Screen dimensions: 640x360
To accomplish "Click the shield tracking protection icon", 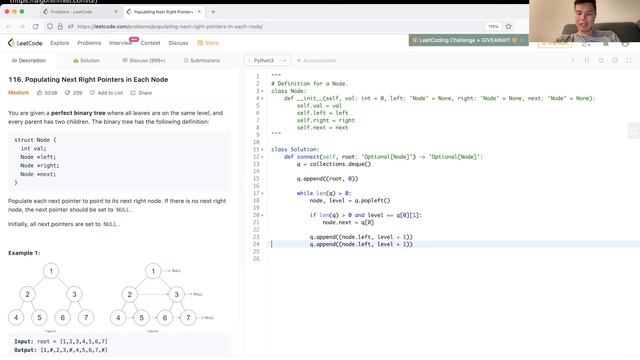I will click(50, 26).
